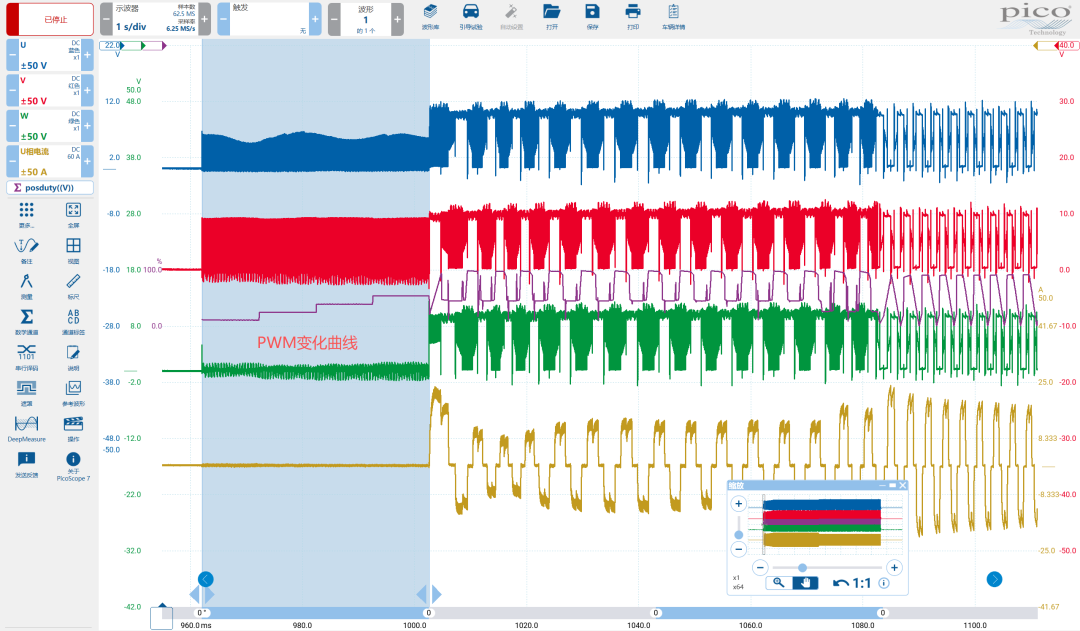Open the Notes (备注) tool
1080x631 pixels.
pyautogui.click(x=26, y=251)
